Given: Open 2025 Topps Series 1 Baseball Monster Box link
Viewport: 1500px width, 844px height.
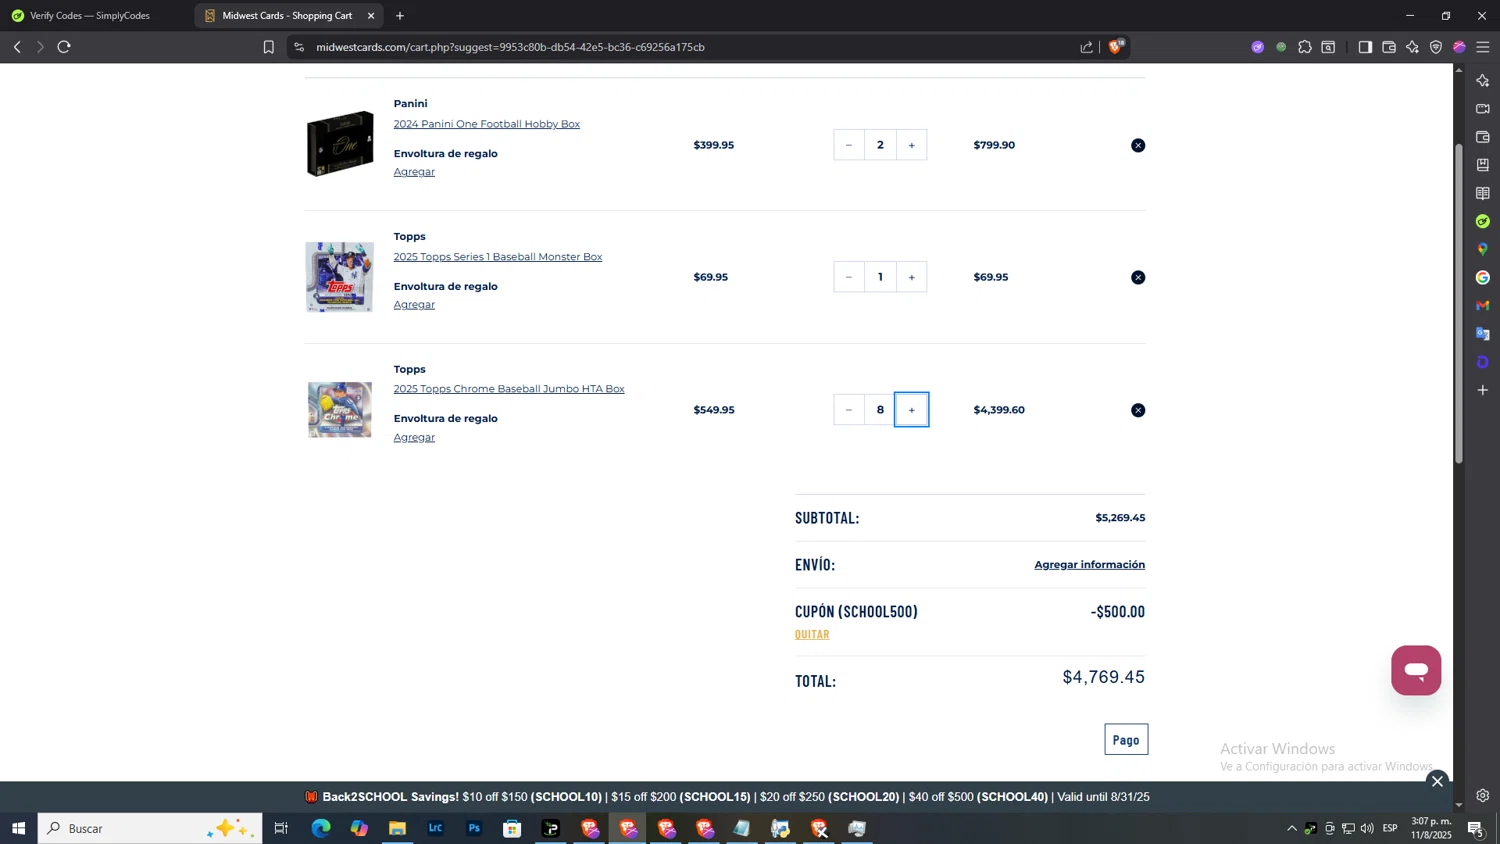Looking at the screenshot, I should tap(498, 257).
